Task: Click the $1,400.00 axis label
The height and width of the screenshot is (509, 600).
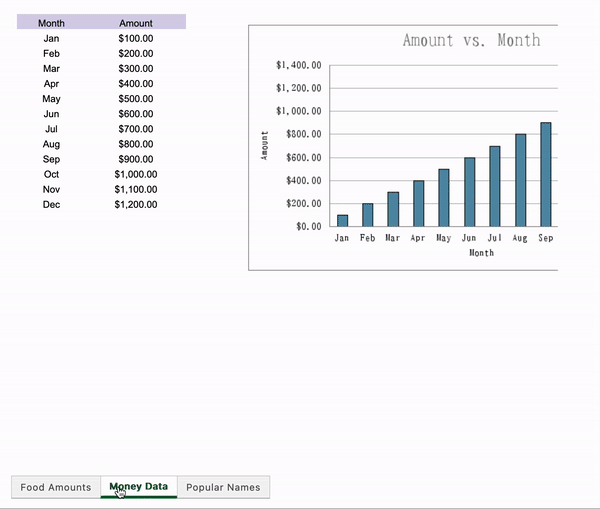Action: pyautogui.click(x=299, y=65)
